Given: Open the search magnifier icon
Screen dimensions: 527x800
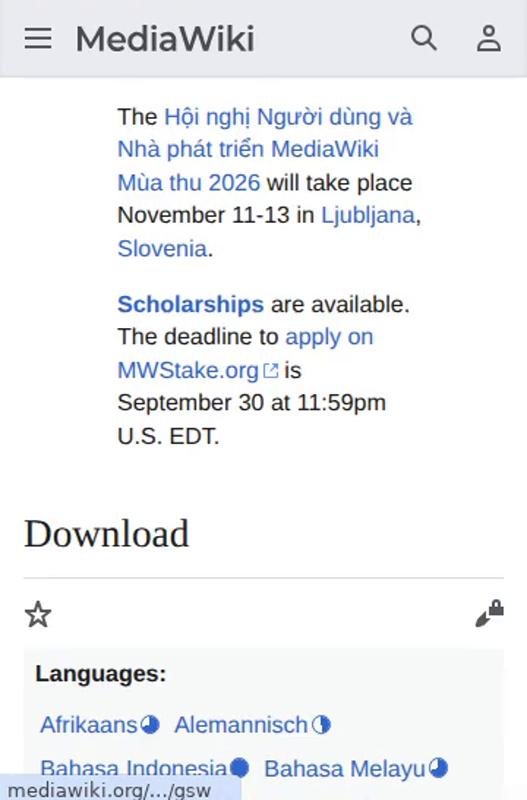Looking at the screenshot, I should point(424,39).
